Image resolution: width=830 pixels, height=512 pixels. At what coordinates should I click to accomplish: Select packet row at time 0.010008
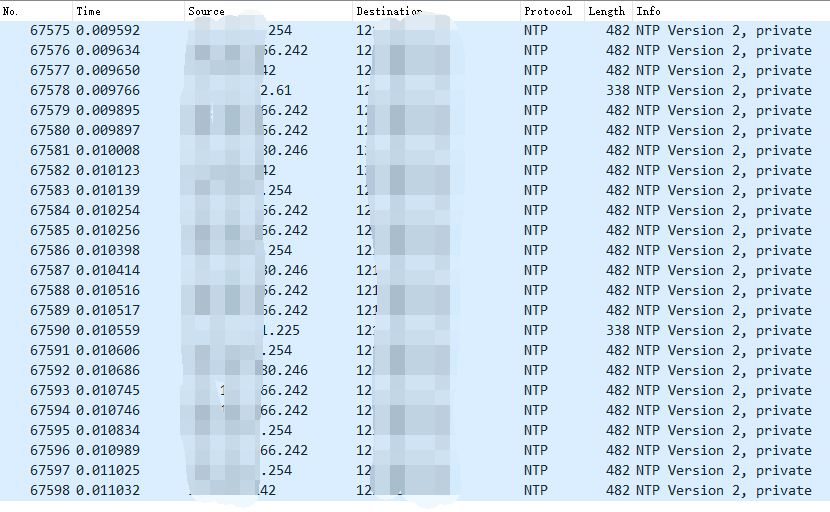tap(108, 151)
